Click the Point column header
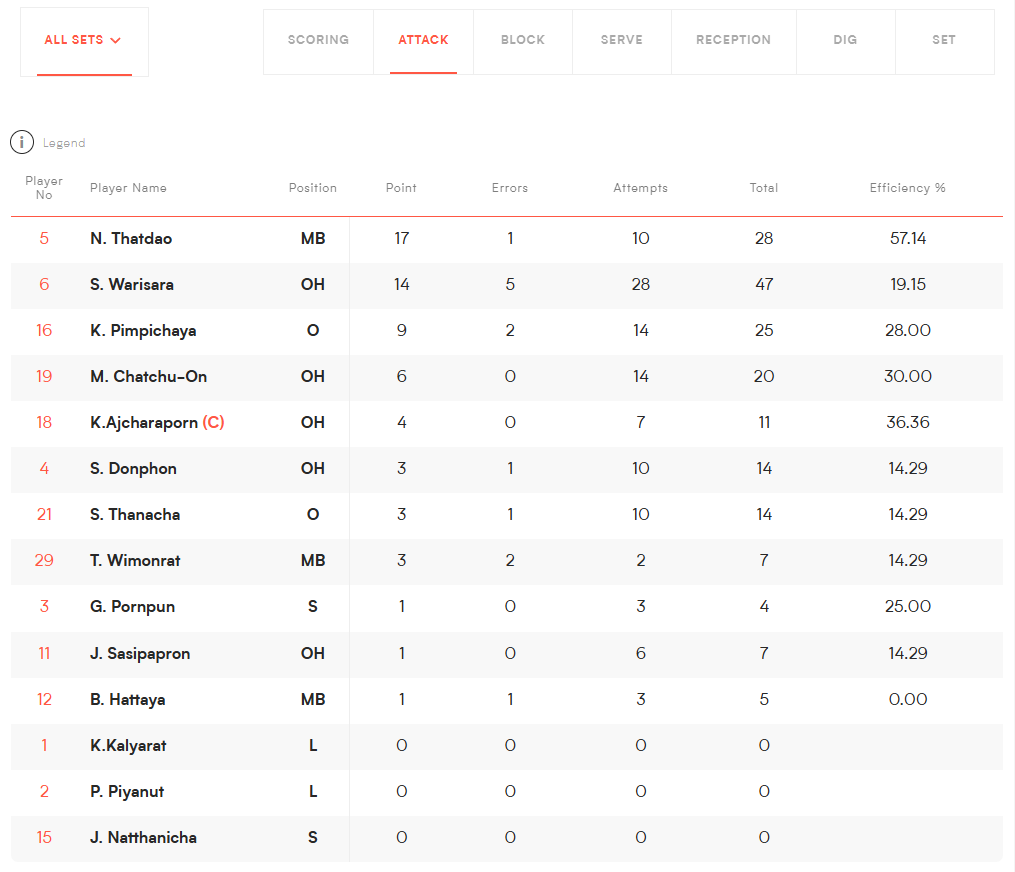This screenshot has height=872, width=1015. point(401,188)
